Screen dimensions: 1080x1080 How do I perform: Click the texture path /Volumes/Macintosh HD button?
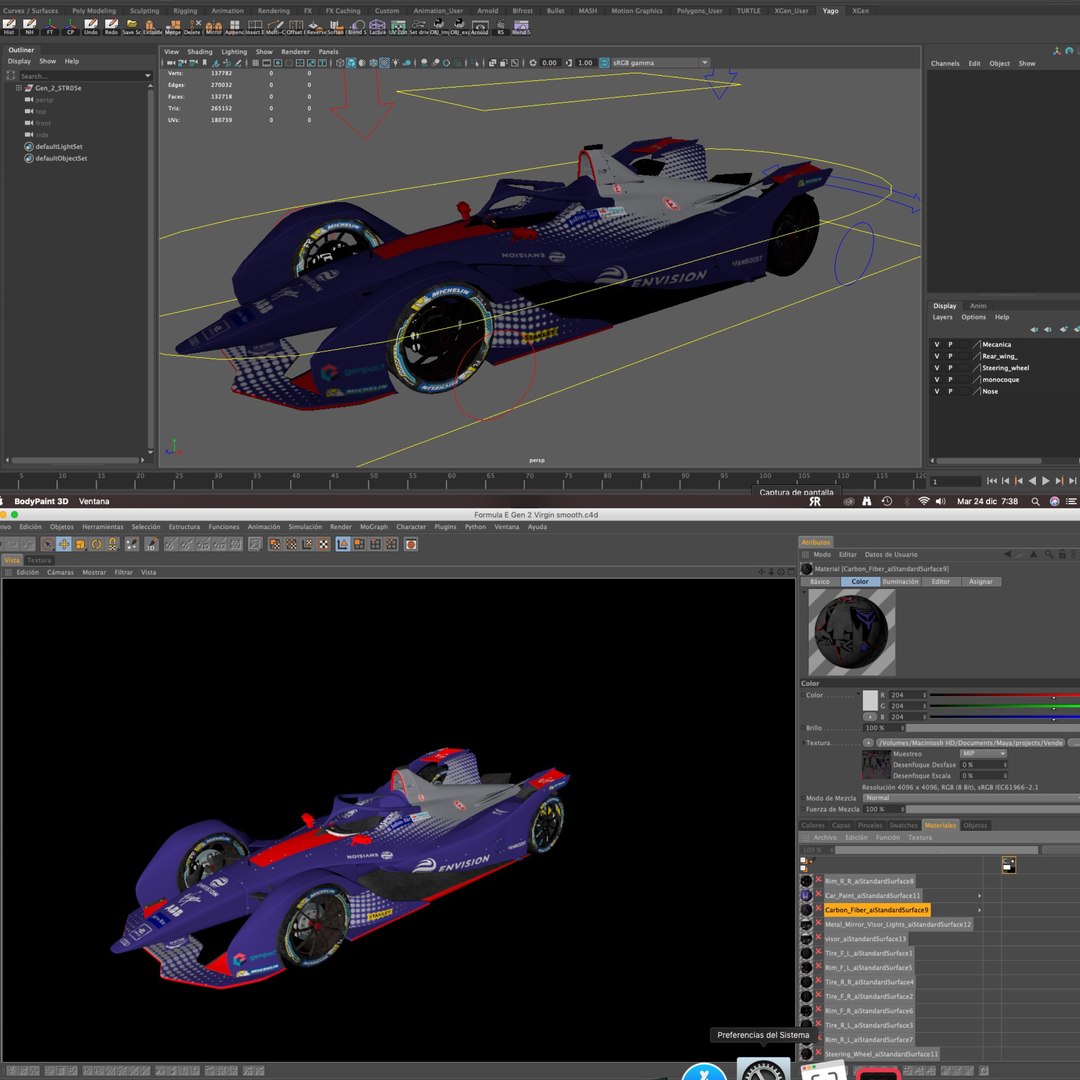click(970, 742)
